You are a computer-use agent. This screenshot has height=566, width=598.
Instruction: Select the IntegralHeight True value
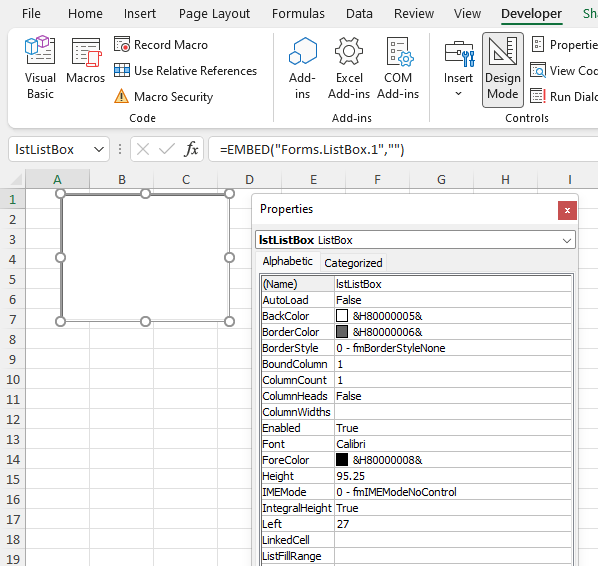[453, 508]
